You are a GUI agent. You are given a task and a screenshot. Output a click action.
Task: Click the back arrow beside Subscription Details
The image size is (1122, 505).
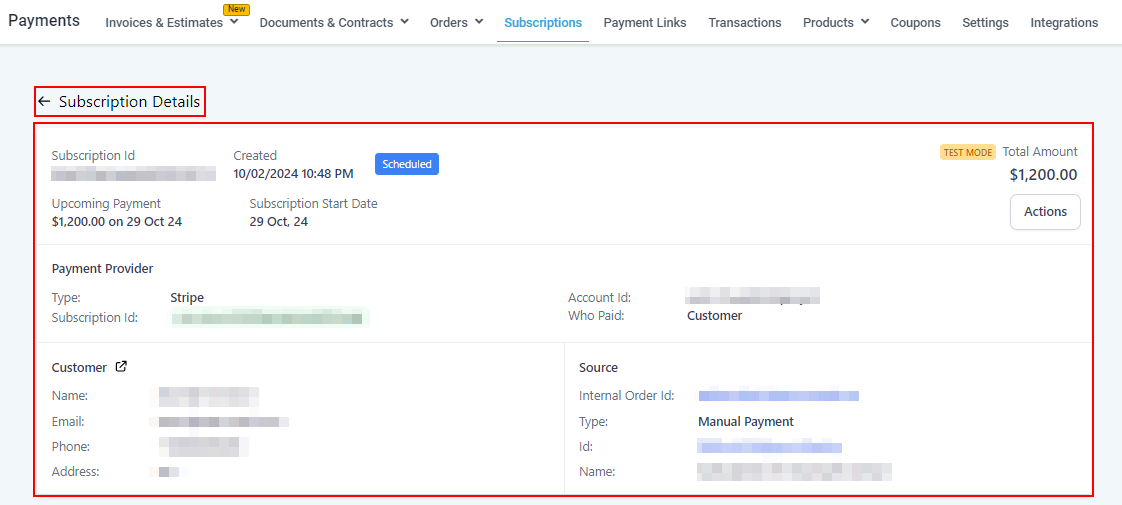(x=44, y=102)
